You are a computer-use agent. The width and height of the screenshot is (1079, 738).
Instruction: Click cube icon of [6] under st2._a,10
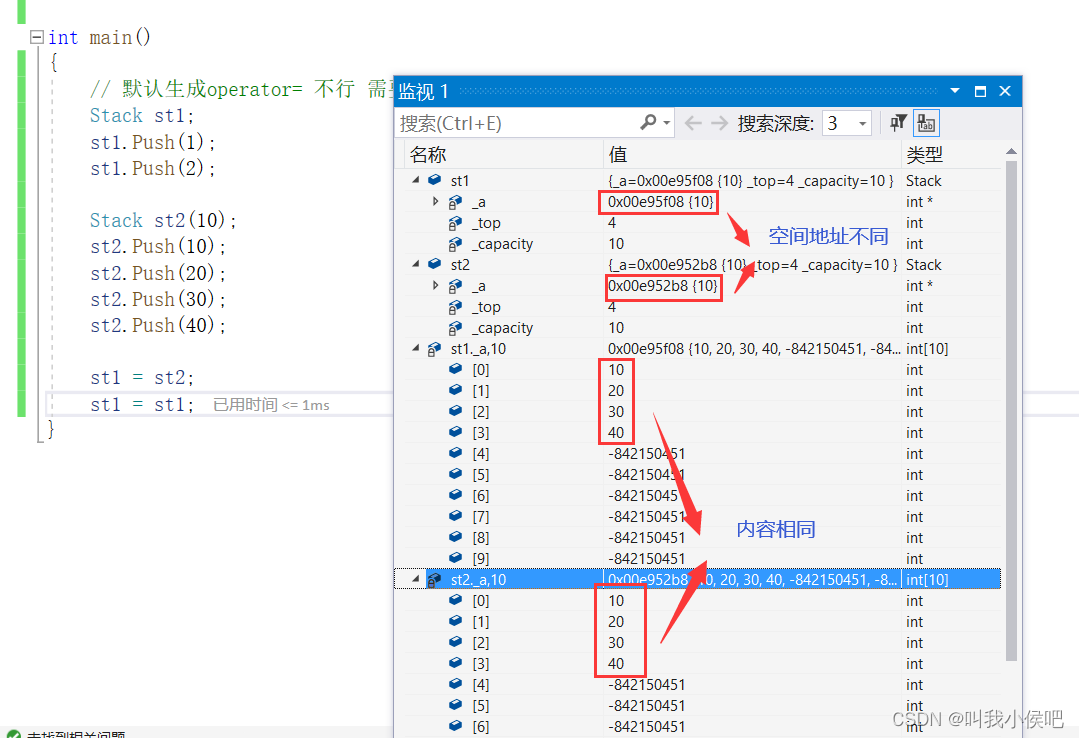pos(456,726)
